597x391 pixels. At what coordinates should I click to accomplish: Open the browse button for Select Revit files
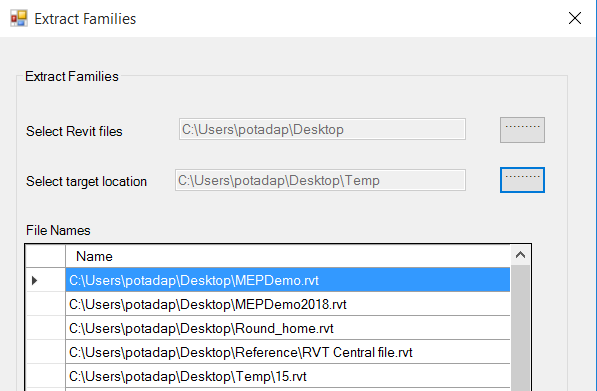522,130
